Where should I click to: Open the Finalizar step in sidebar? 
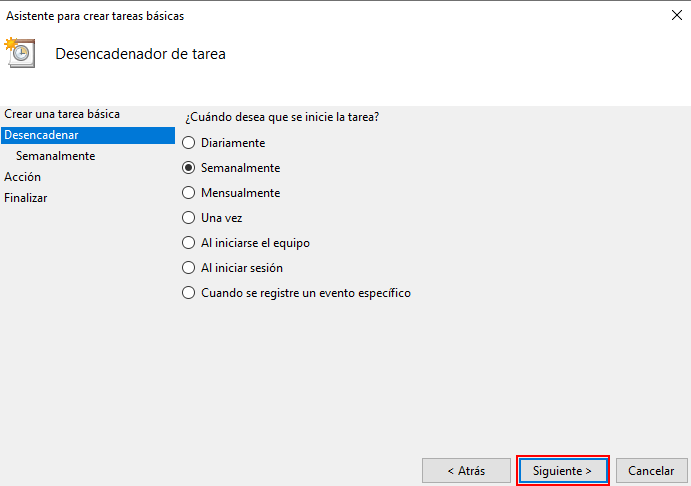(26, 198)
